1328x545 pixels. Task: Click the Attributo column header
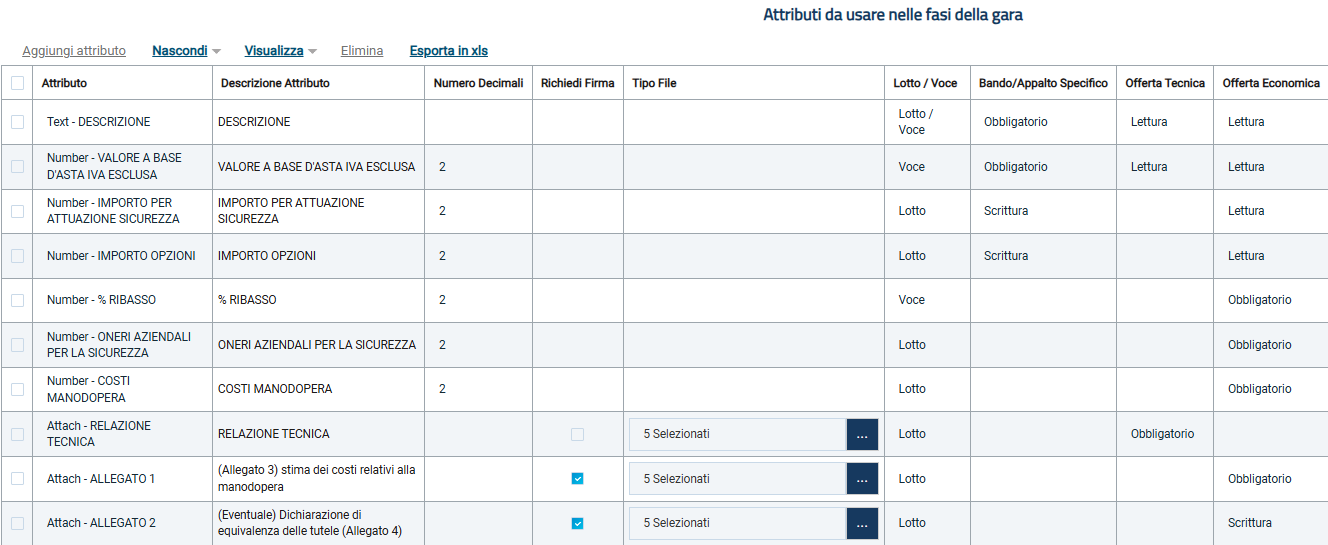(x=64, y=83)
